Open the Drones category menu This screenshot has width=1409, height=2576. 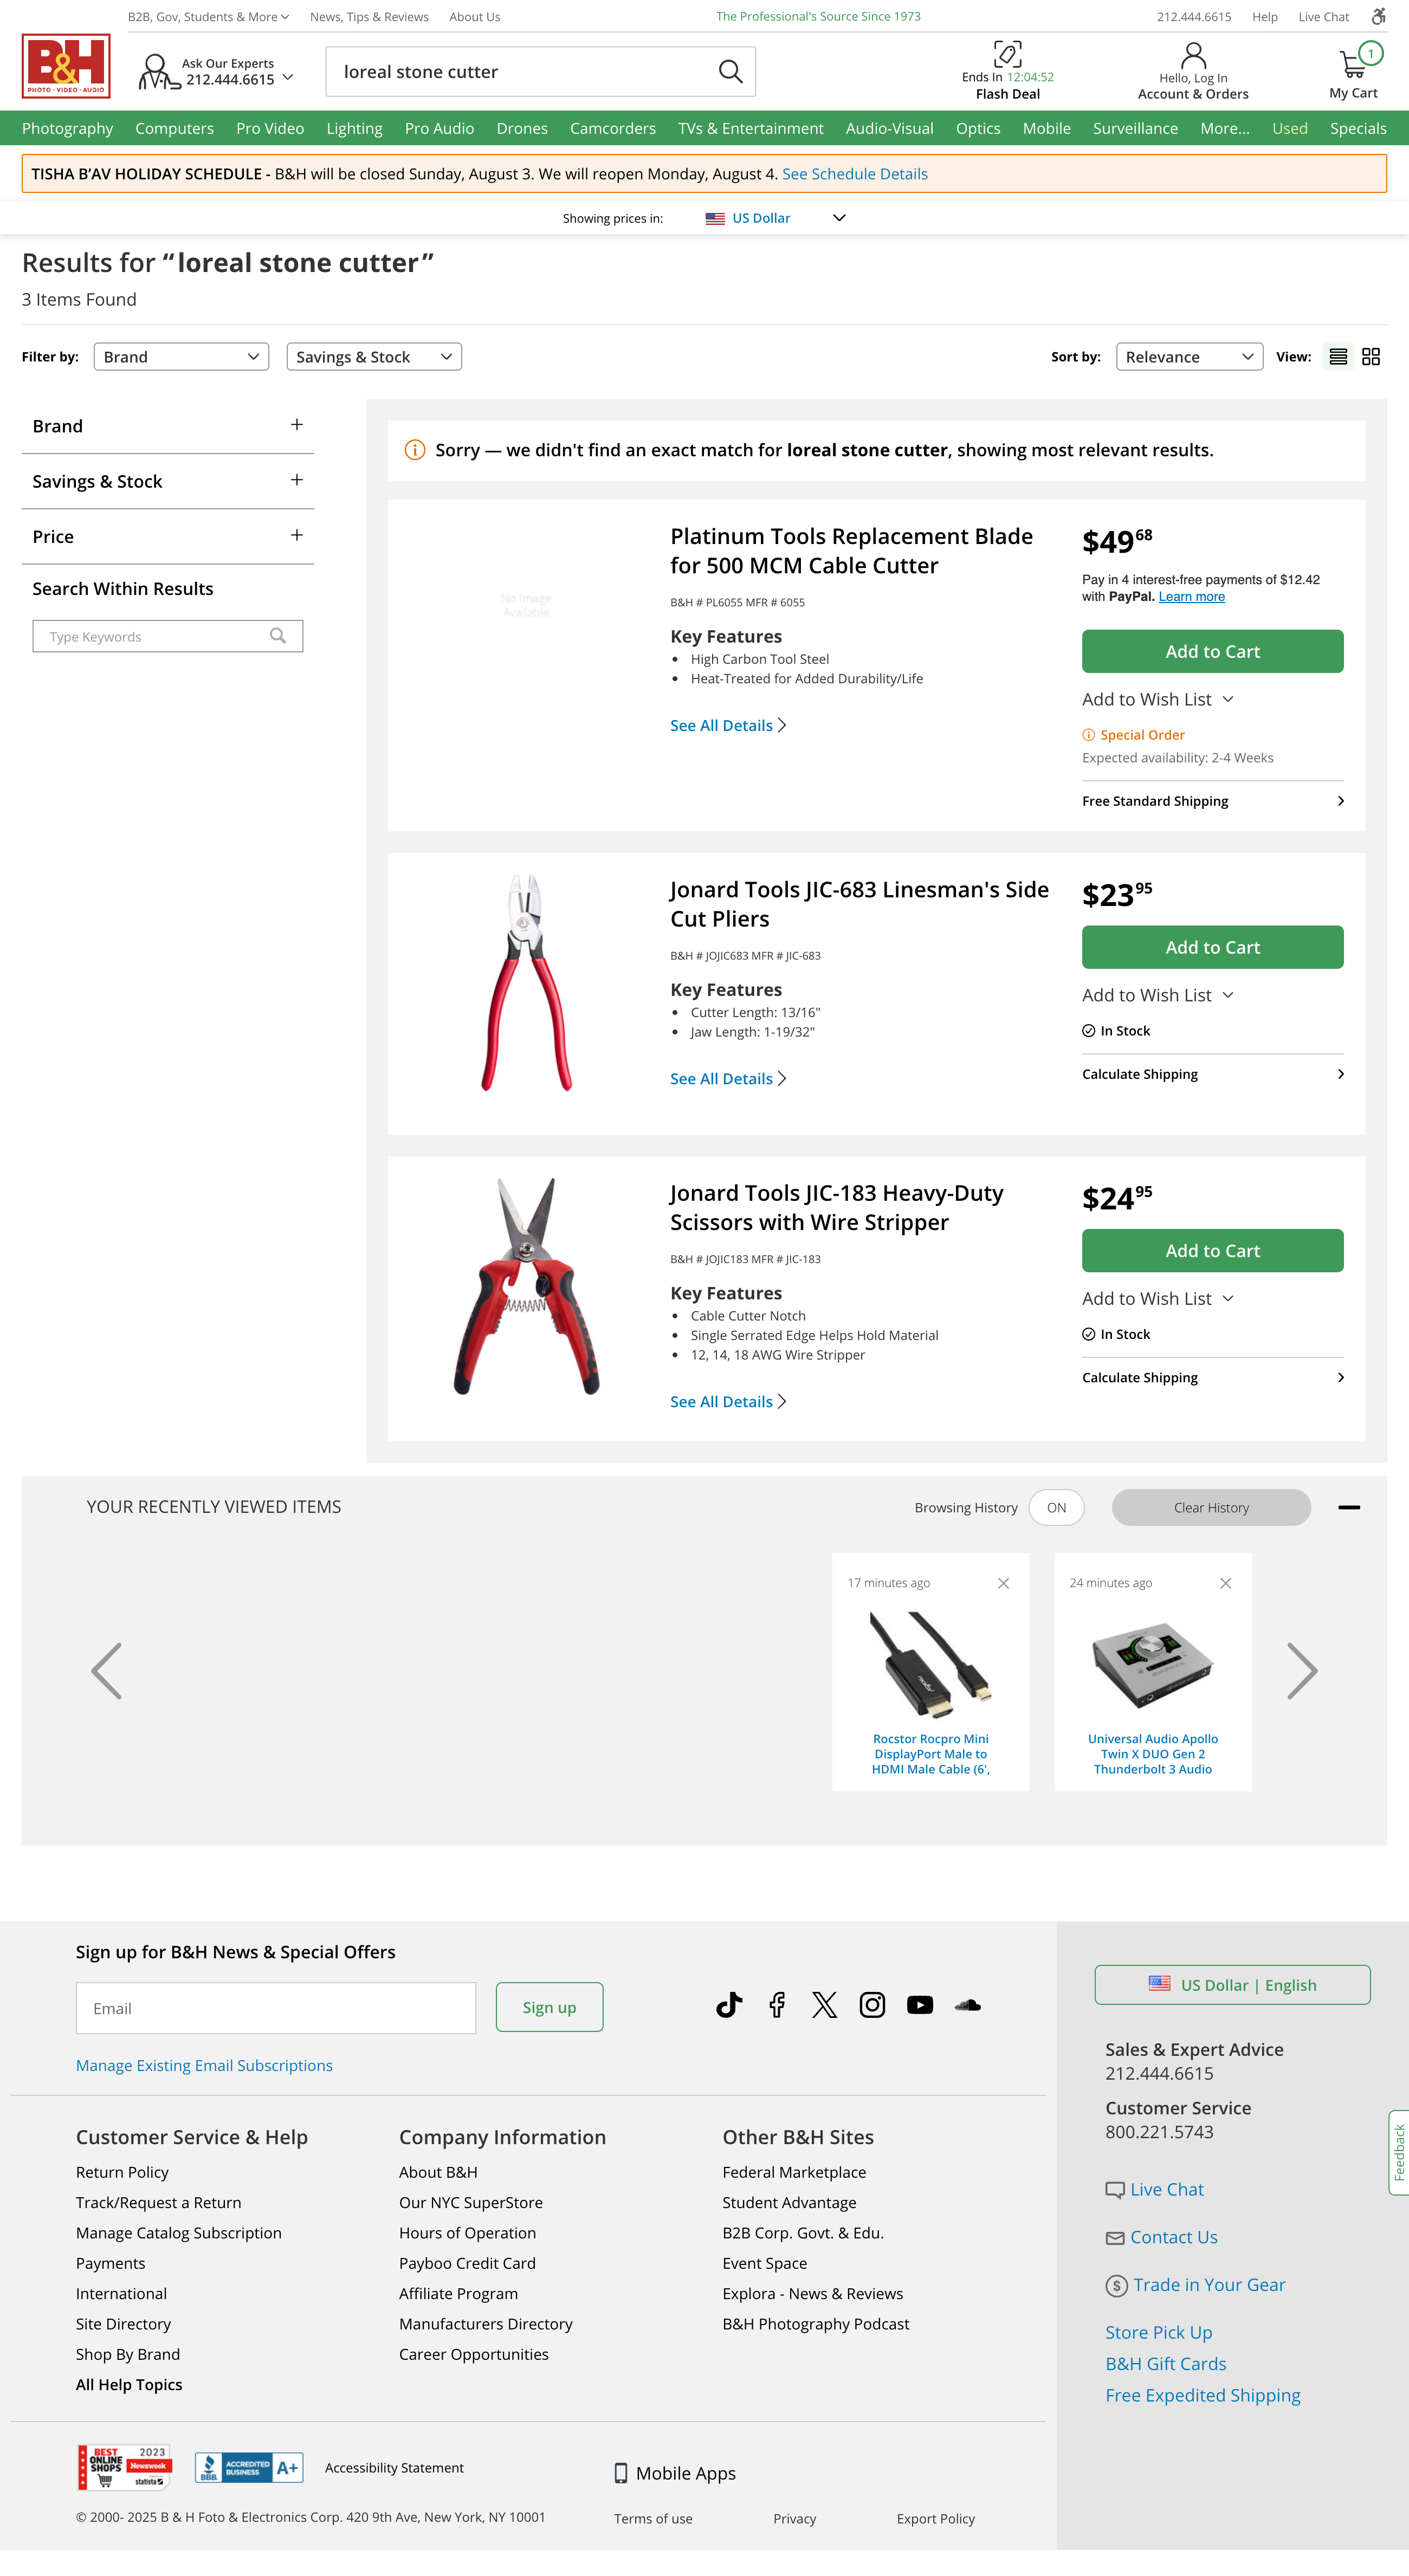[522, 128]
